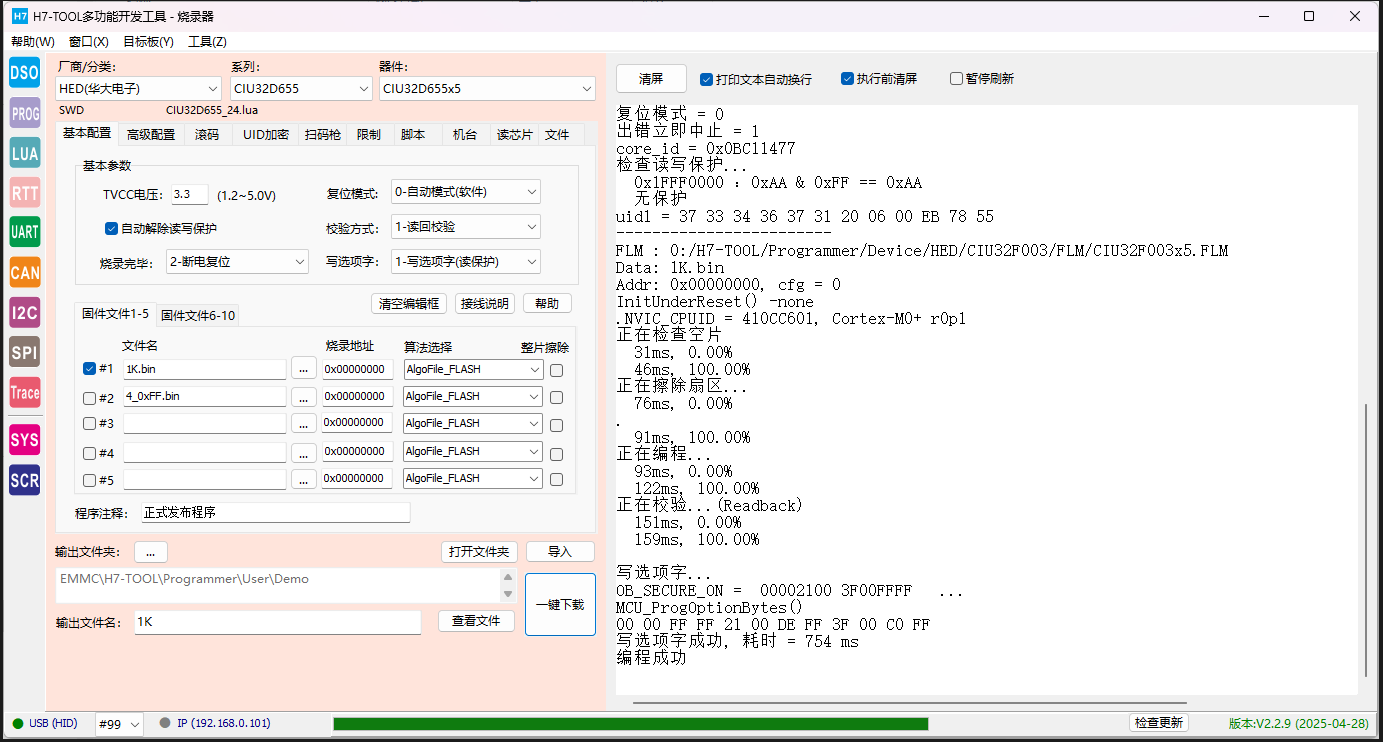Open the 写选项字 dropdown
1383x742 pixels.
click(x=466, y=262)
